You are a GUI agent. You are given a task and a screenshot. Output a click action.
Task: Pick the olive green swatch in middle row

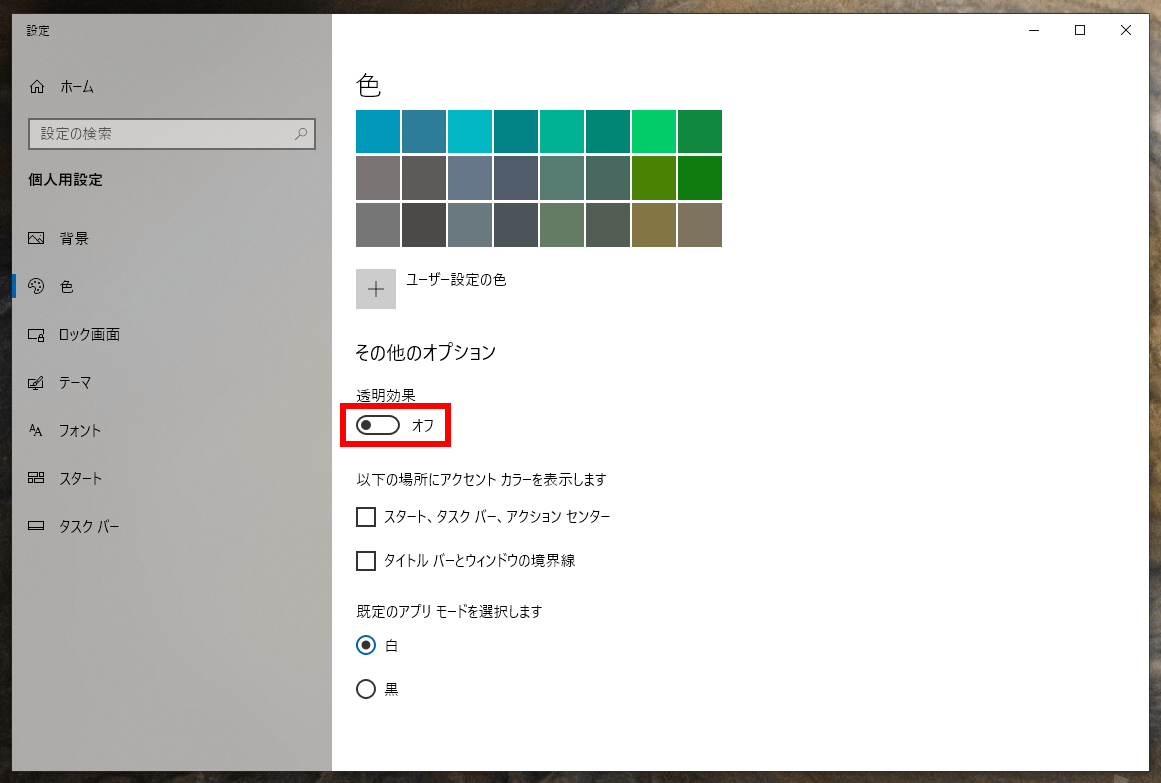(653, 178)
